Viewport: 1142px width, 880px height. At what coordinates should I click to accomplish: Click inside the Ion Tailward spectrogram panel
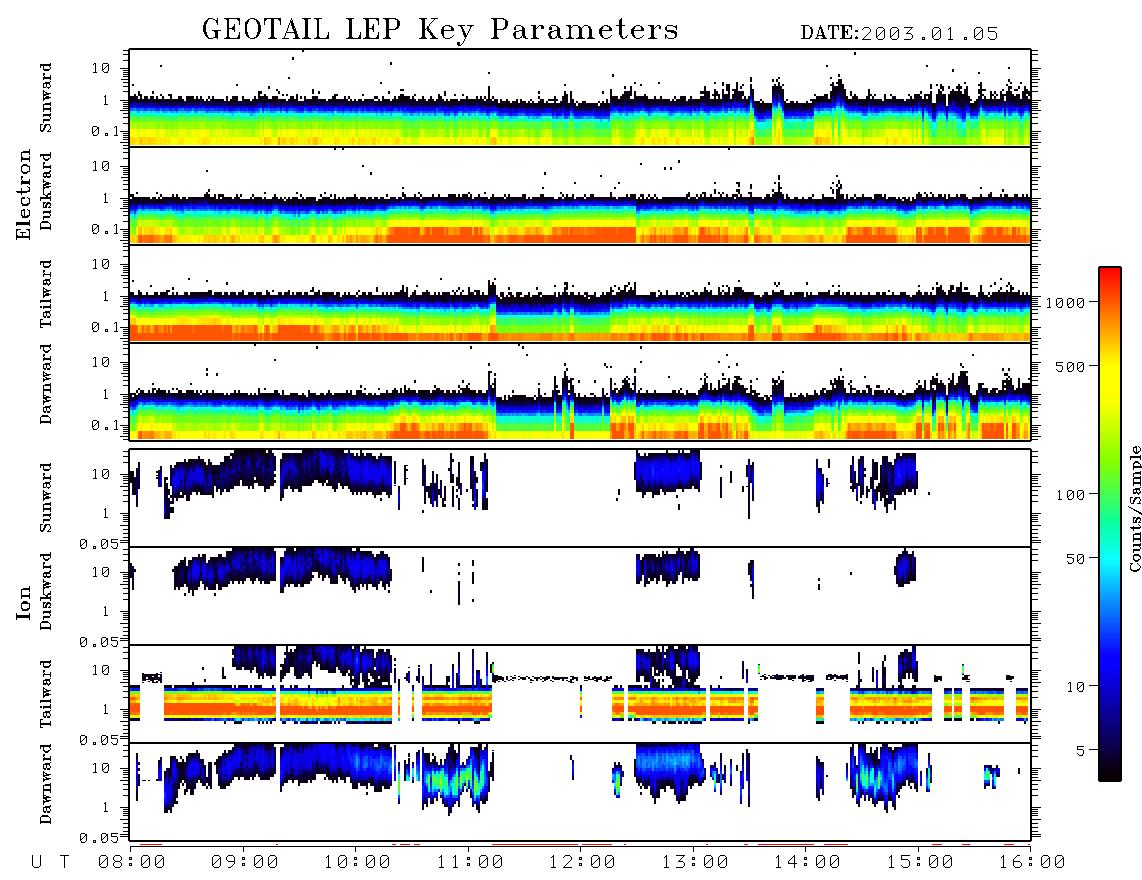click(580, 694)
